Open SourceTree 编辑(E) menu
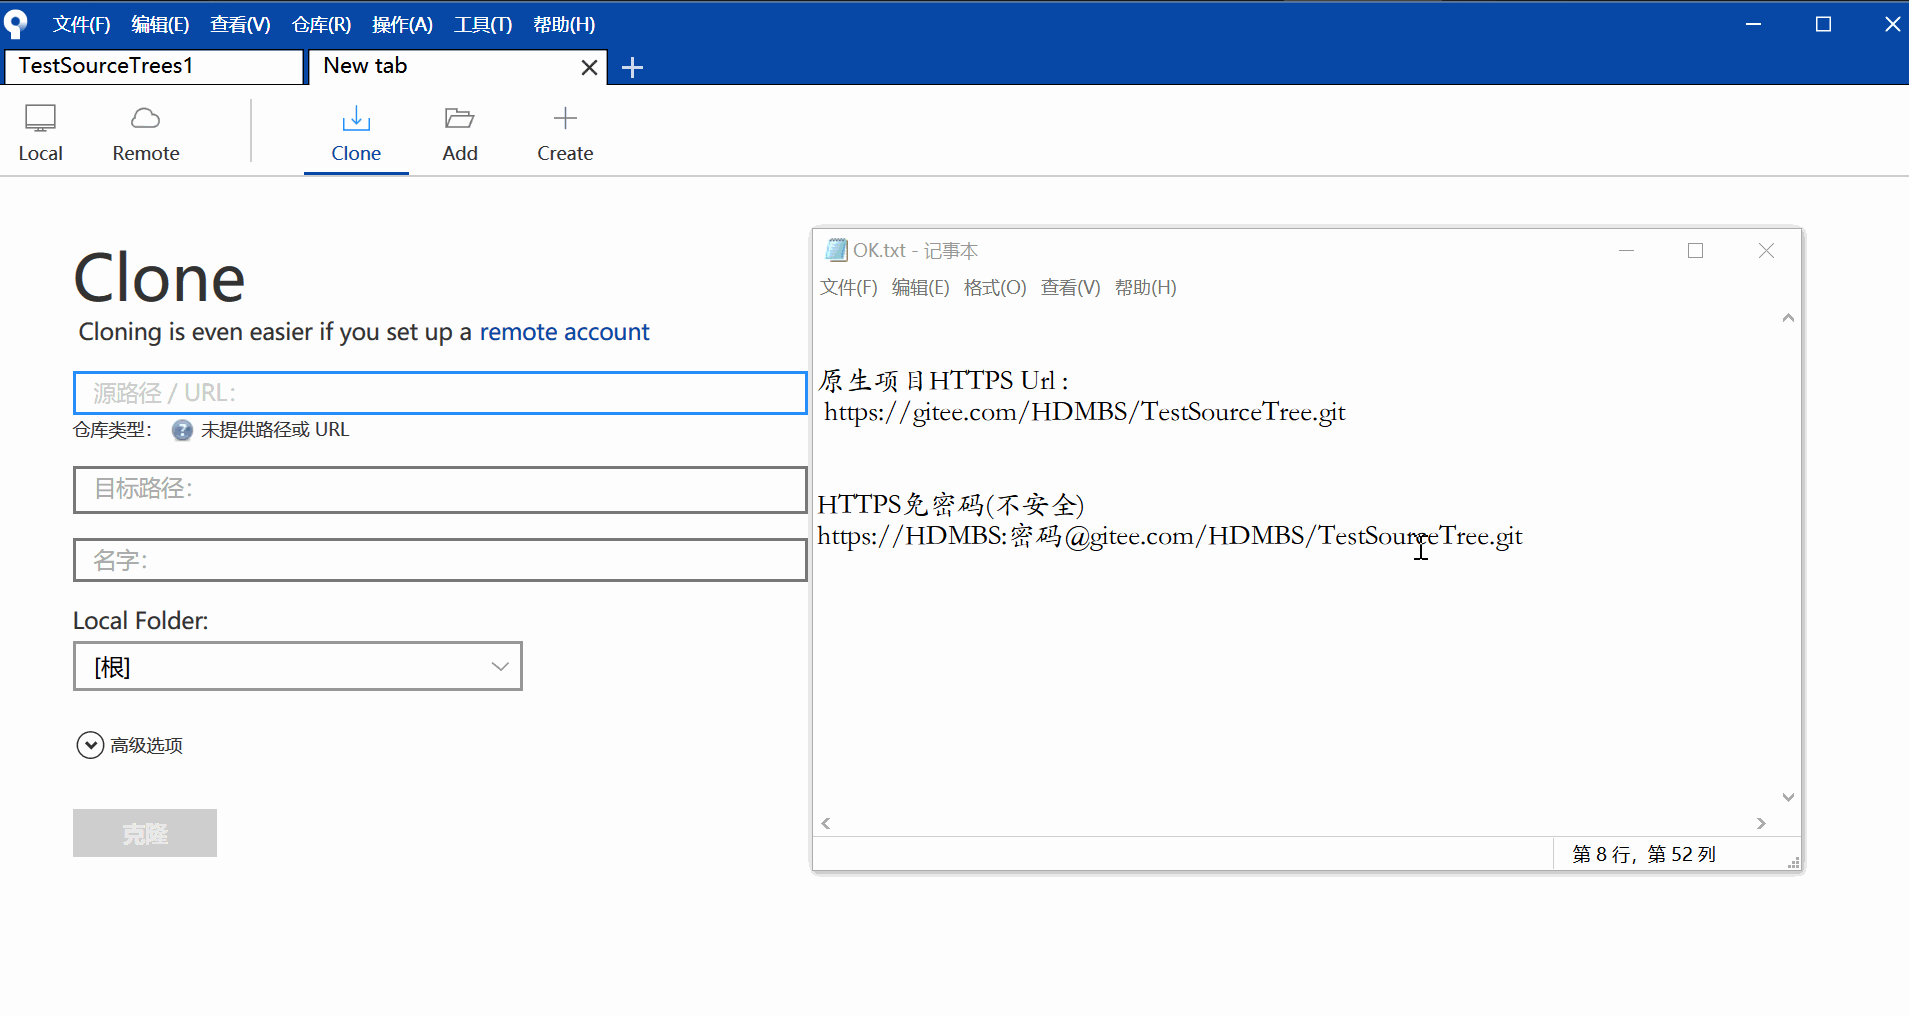The height and width of the screenshot is (1016, 1909). pos(160,24)
